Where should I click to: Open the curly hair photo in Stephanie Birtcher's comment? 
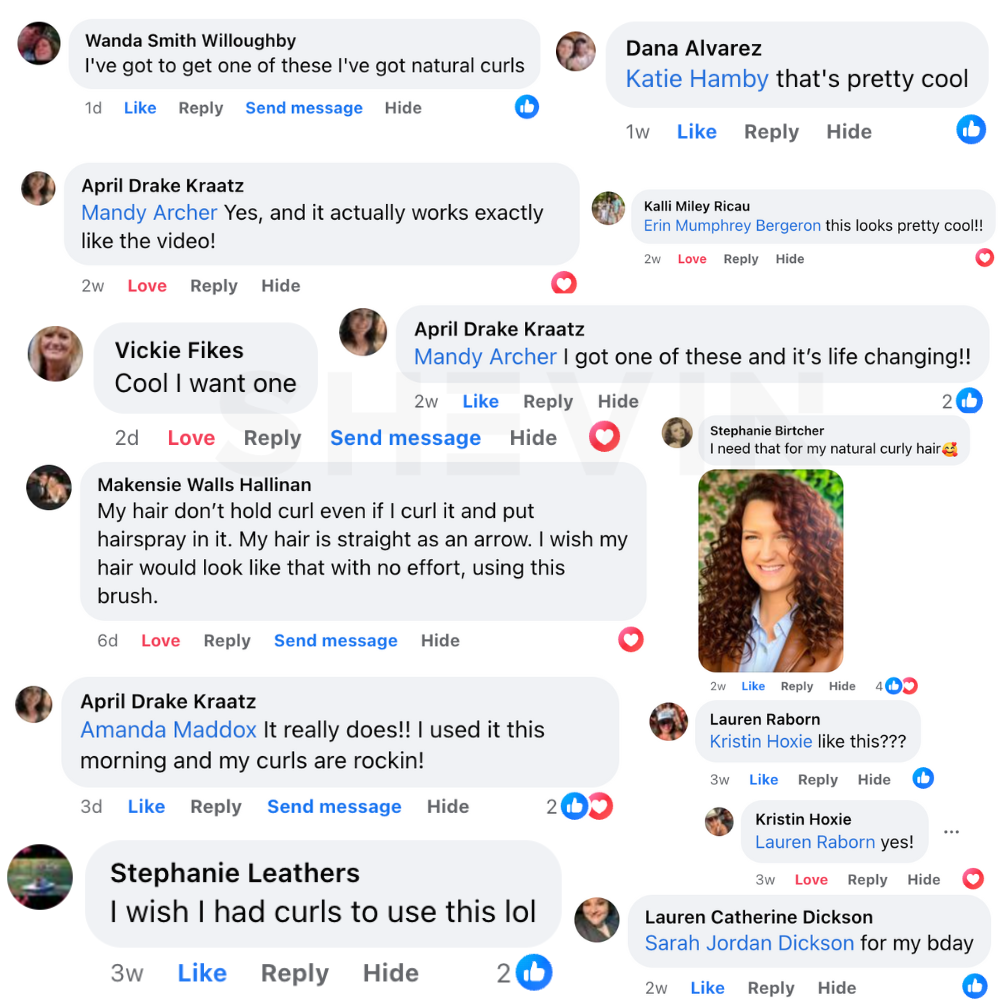tap(770, 570)
